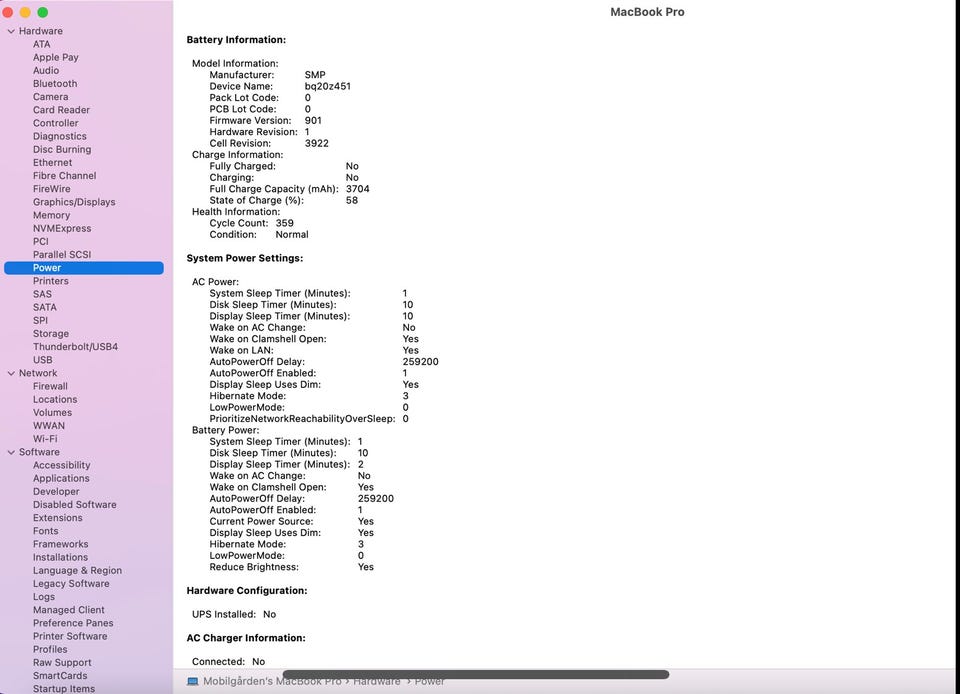The image size is (960, 694).
Task: Open Disc Burning entry
Action: (62, 149)
